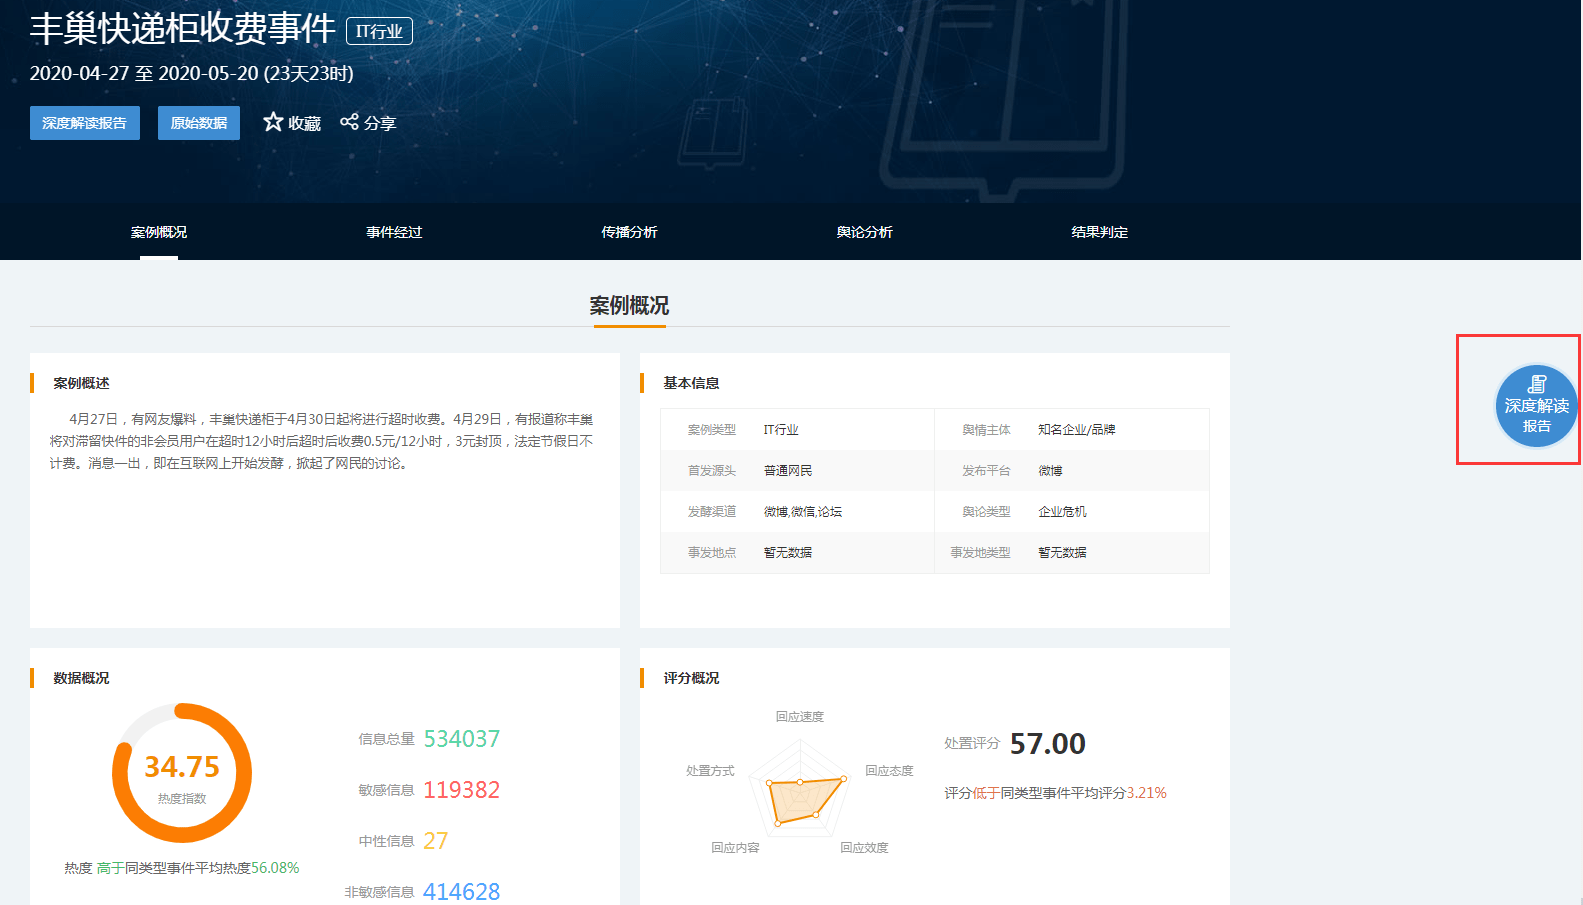Click the 34.75 heat index ring gauge
The height and width of the screenshot is (905, 1583).
coord(182,773)
